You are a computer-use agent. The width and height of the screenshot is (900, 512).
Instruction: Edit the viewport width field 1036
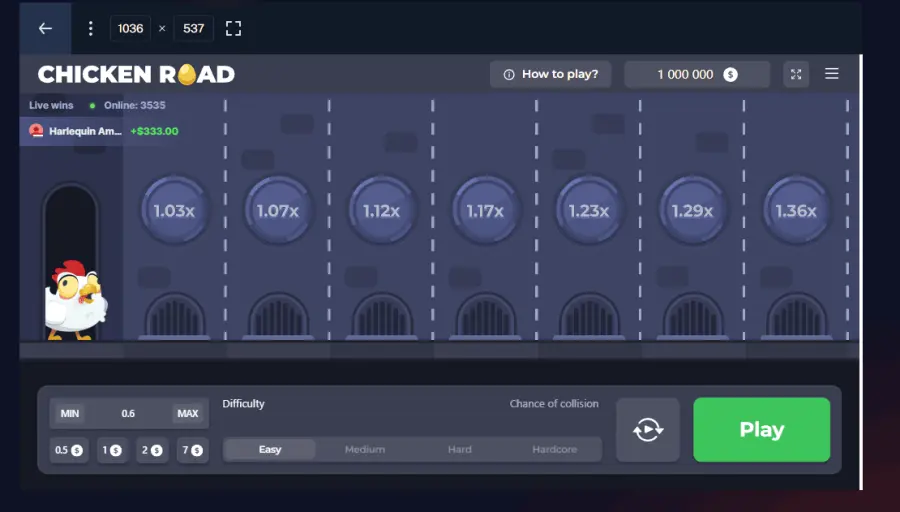(131, 28)
